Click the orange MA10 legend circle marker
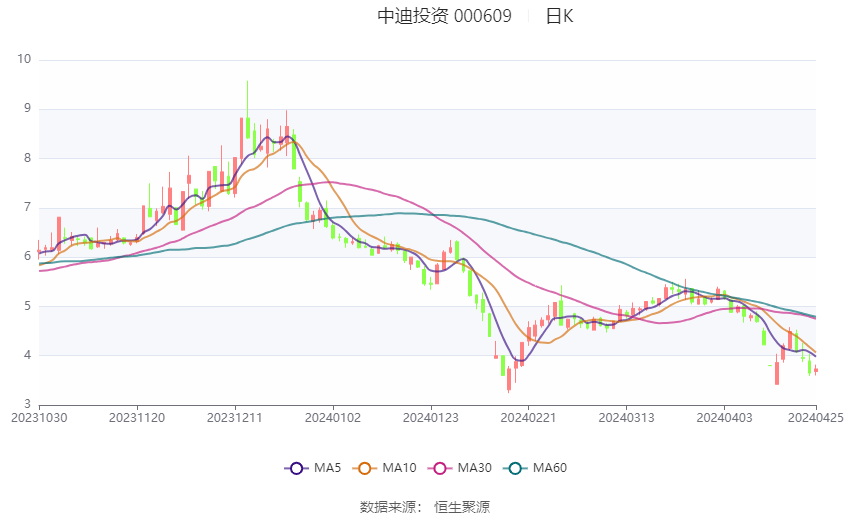The image size is (850, 517). coord(364,468)
